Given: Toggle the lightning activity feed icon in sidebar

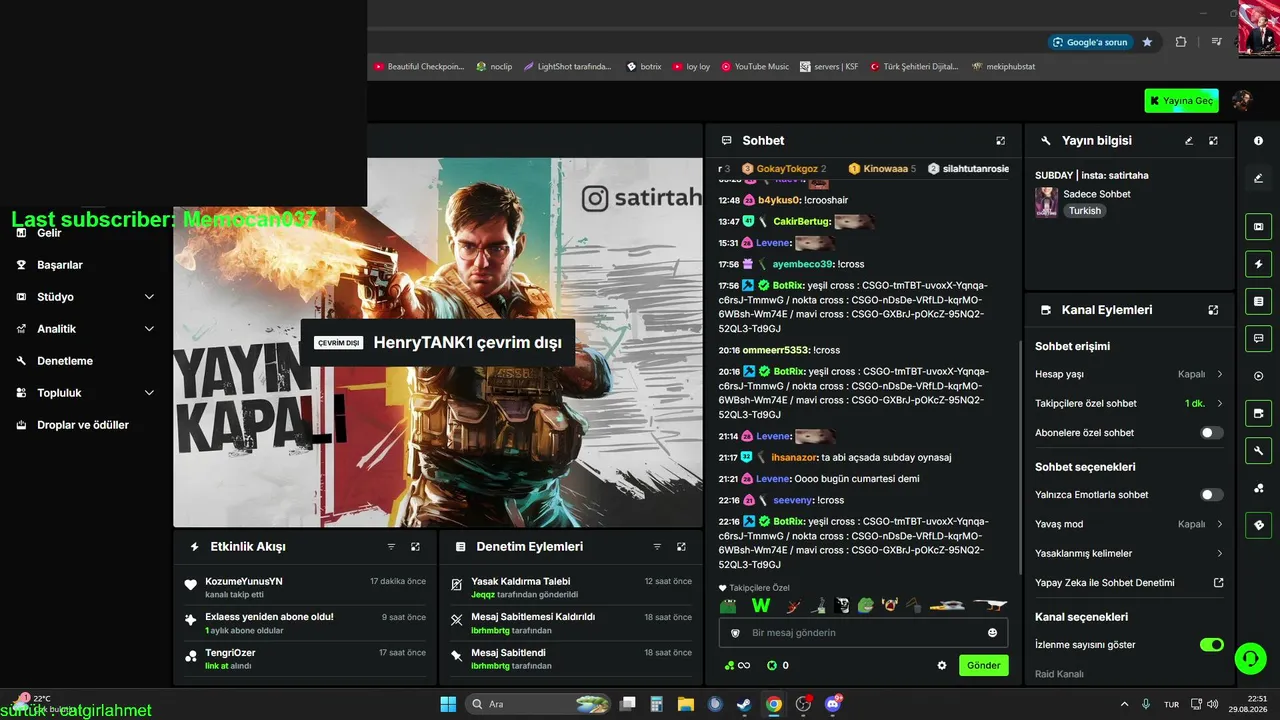Looking at the screenshot, I should [1259, 264].
